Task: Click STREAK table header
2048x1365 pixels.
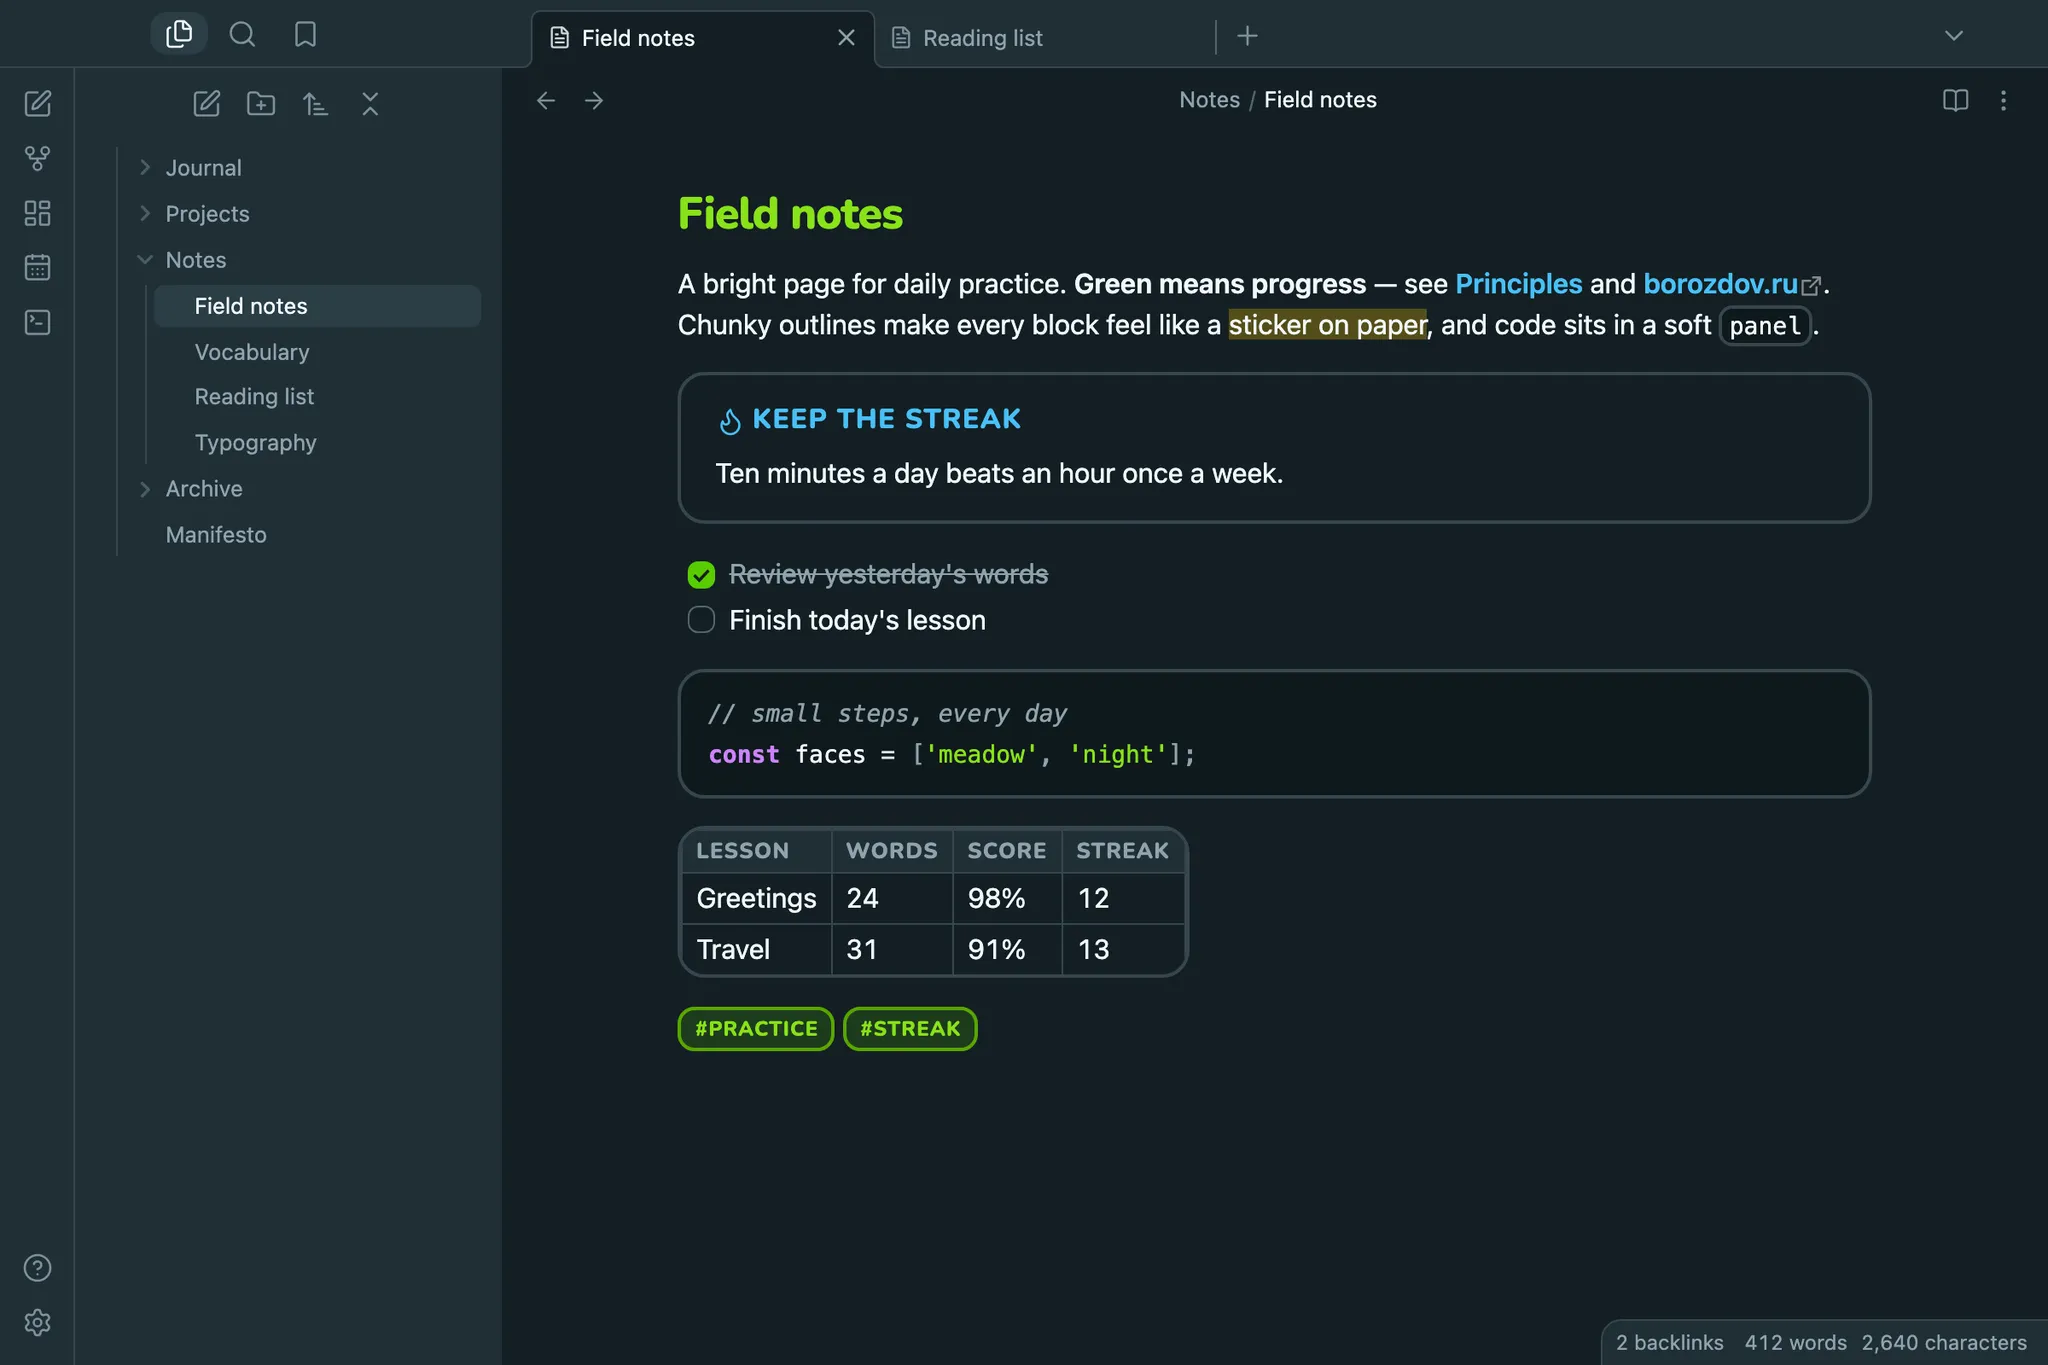Action: pyautogui.click(x=1122, y=850)
